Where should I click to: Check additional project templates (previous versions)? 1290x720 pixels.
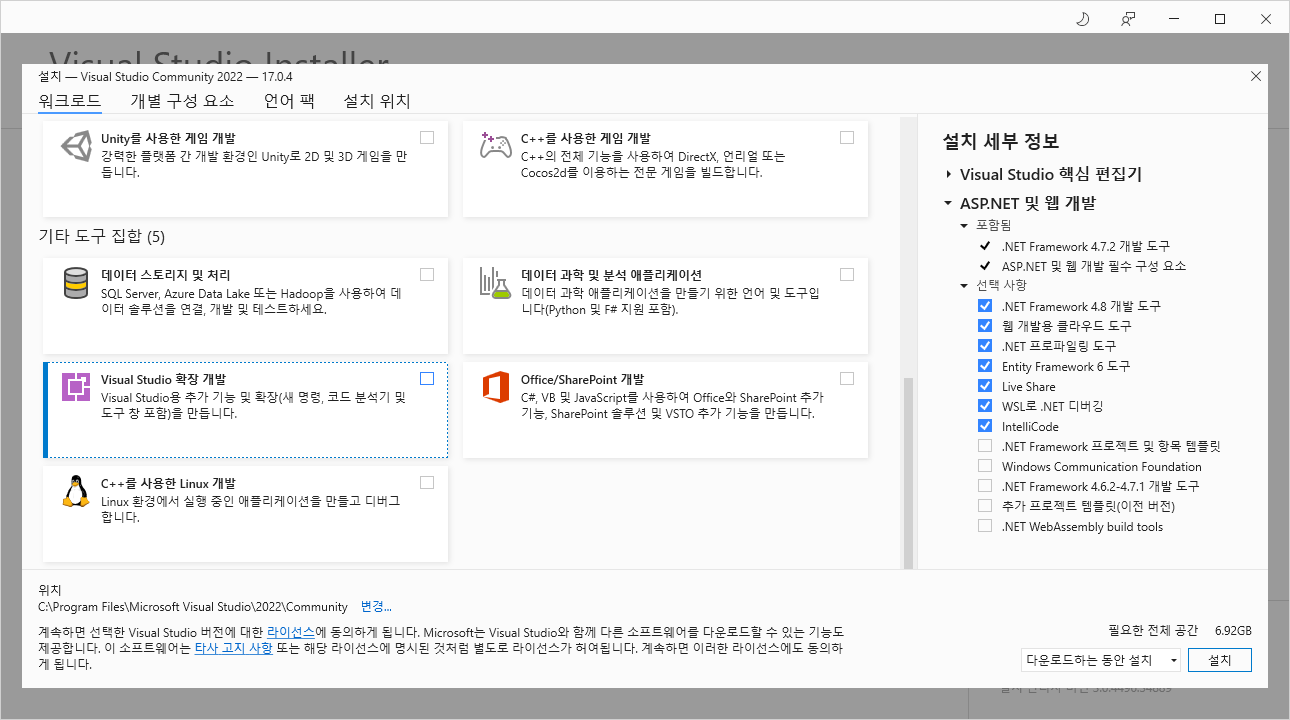(x=985, y=506)
